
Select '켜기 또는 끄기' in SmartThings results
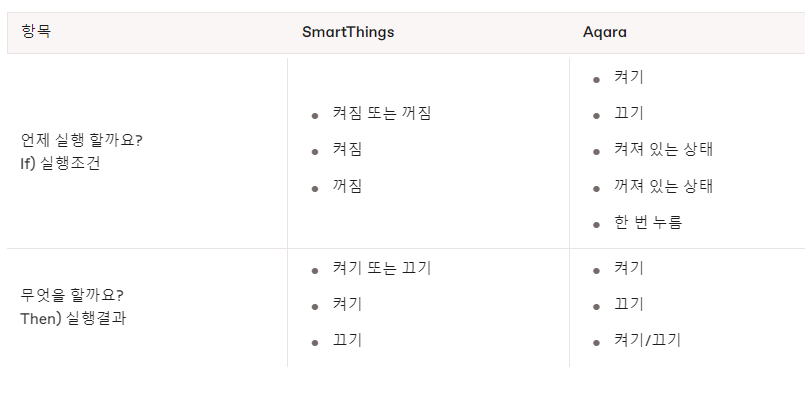(x=381, y=268)
